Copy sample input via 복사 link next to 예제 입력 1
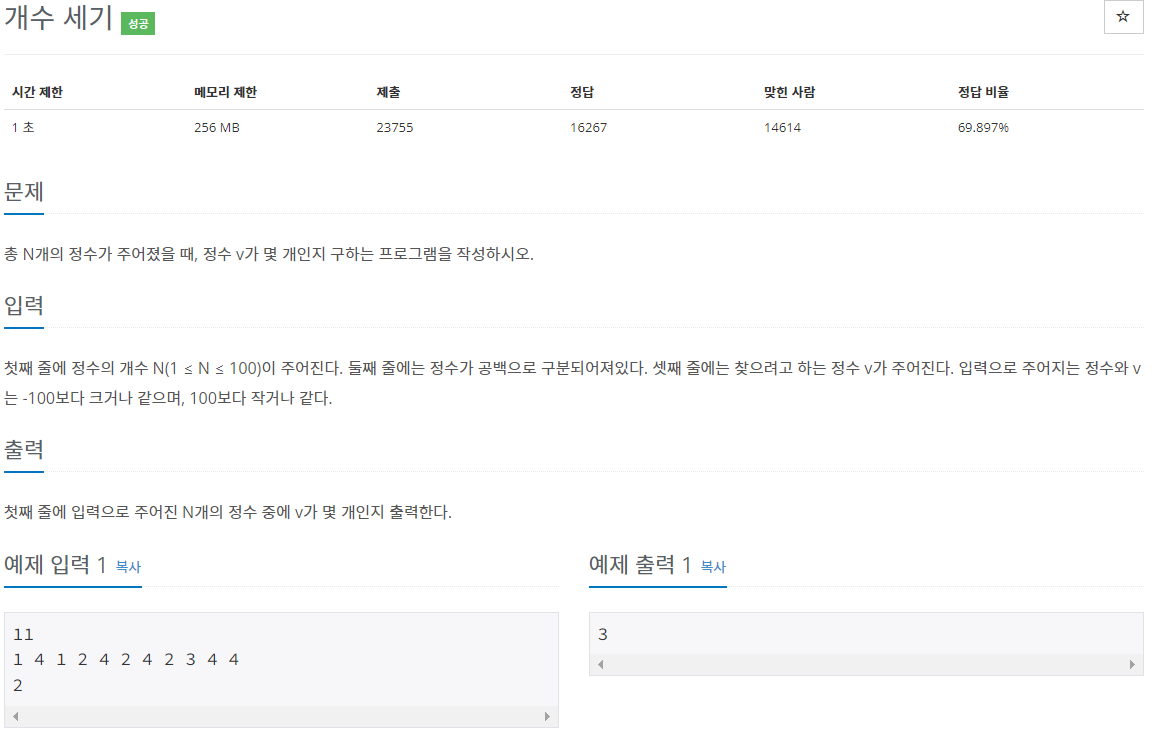Image resolution: width=1154 pixels, height=738 pixels. coord(128,567)
